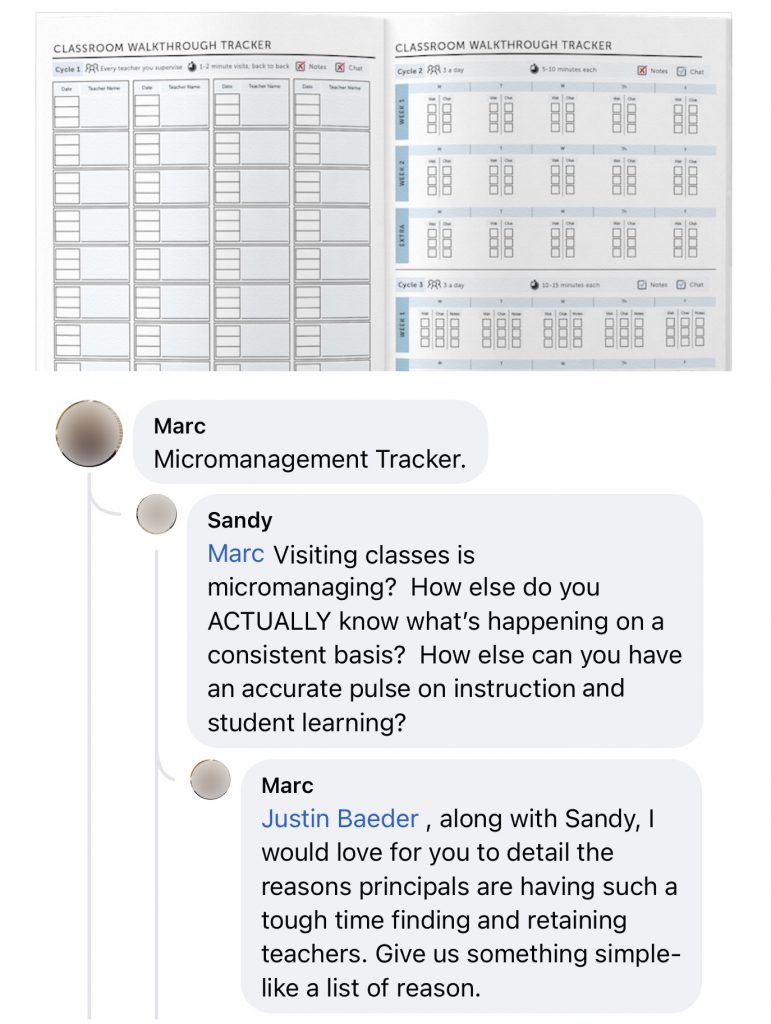Toggle the Cycle 2 Notes checkbox
Image resolution: width=771 pixels, height=1024 pixels.
642,71
